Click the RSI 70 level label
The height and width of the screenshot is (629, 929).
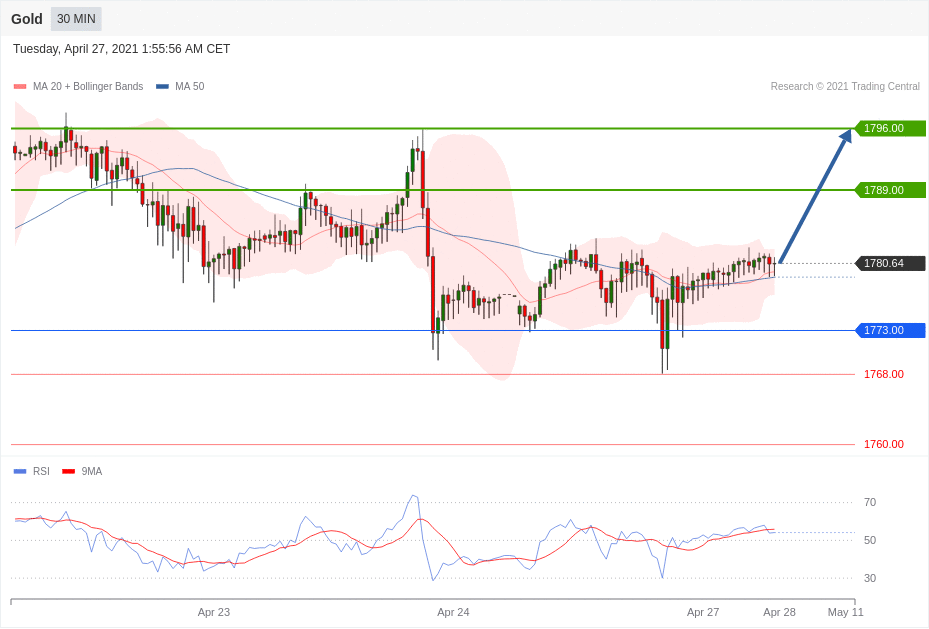(870, 502)
